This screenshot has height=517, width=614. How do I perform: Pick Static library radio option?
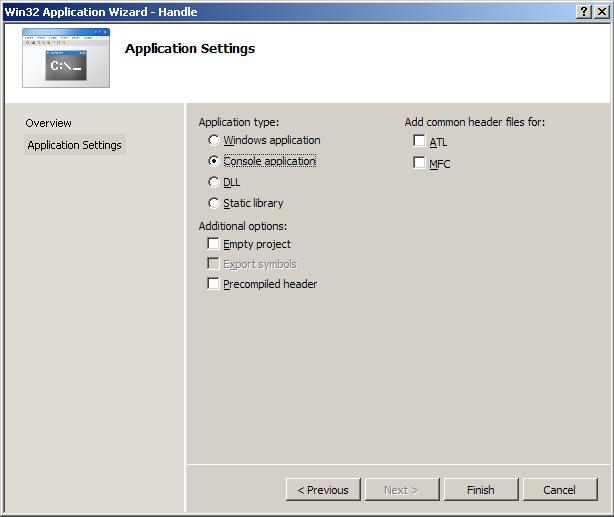pyautogui.click(x=214, y=203)
